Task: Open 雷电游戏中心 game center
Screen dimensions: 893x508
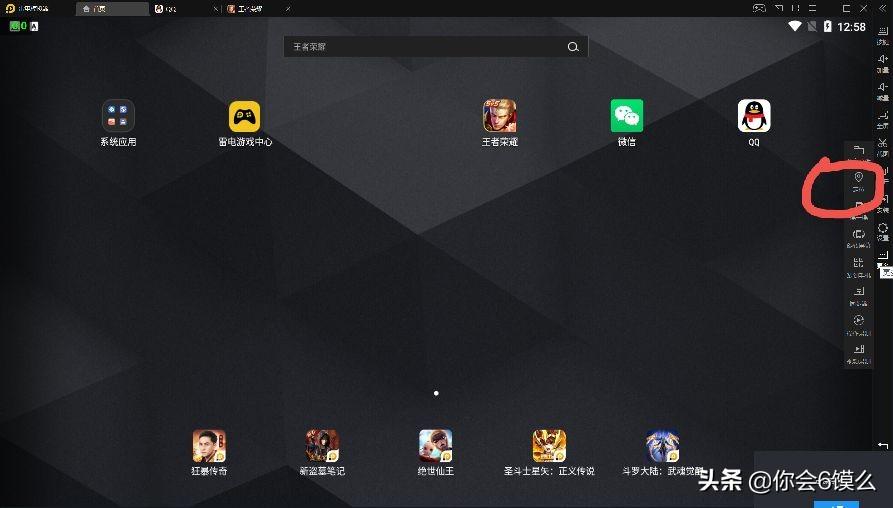Action: 245,117
